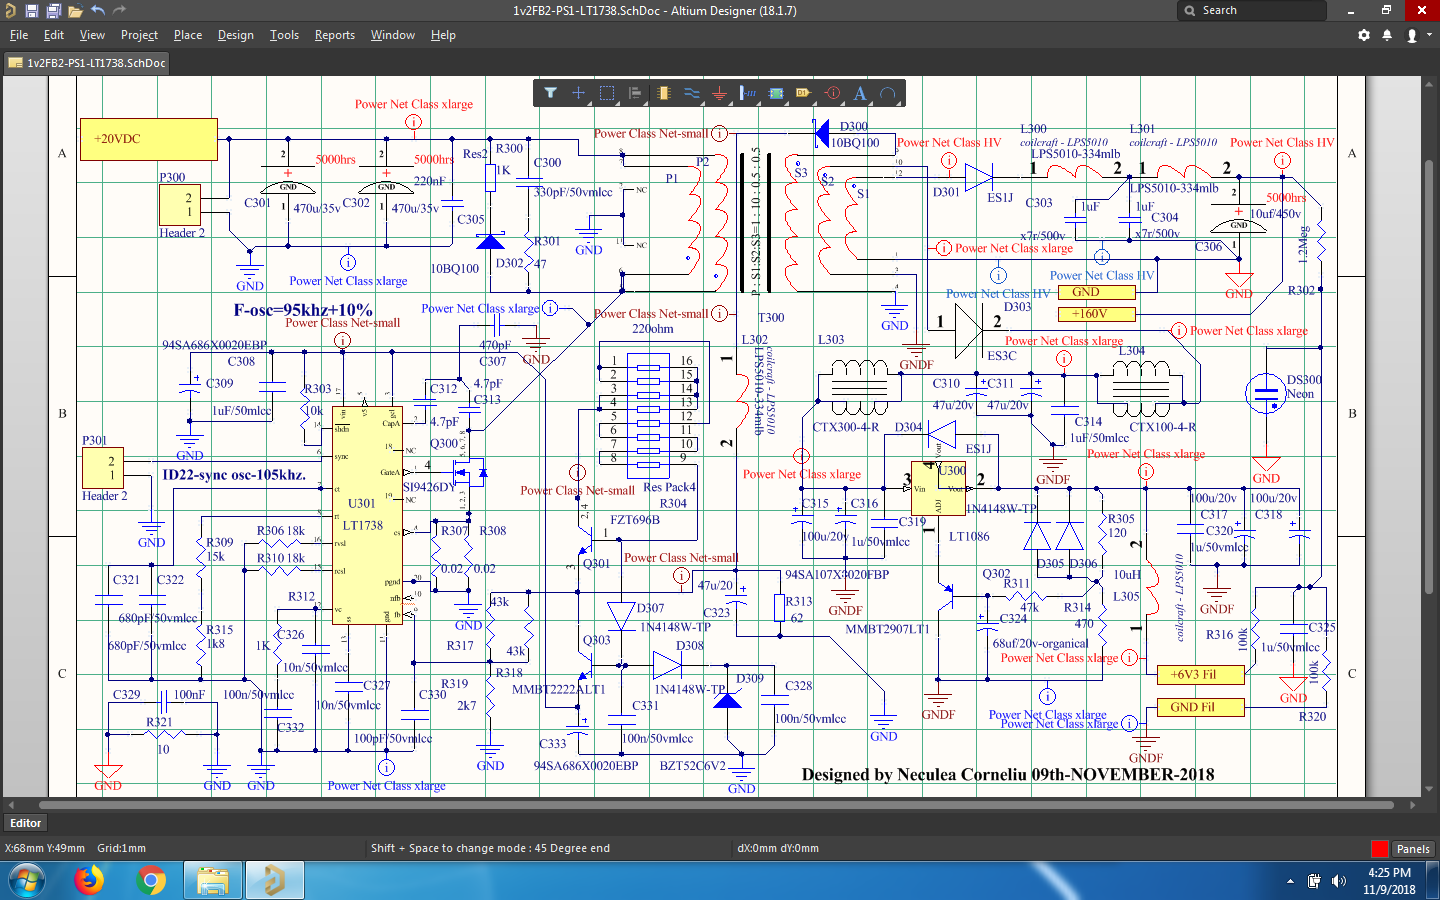Select the +6V3 Fil port
Viewport: 1440px width, 900px height.
pos(1200,675)
